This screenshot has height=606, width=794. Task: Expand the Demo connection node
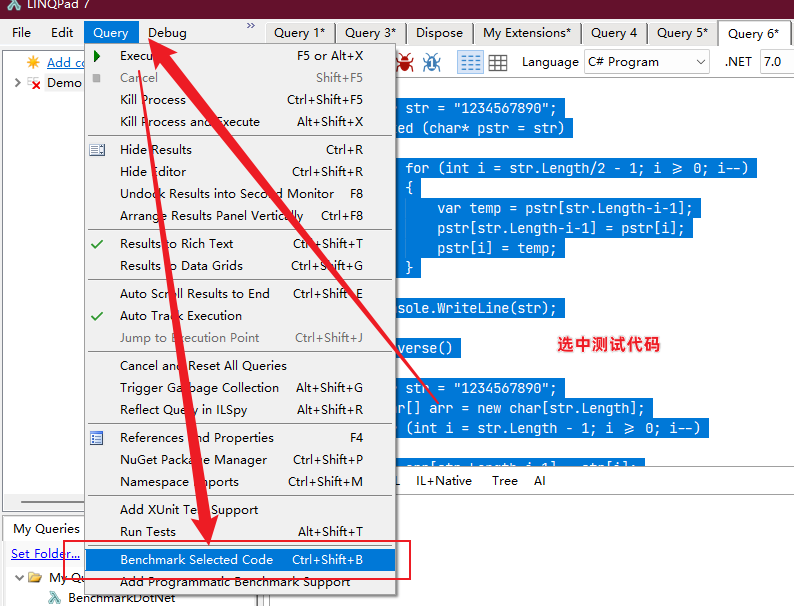click(18, 83)
